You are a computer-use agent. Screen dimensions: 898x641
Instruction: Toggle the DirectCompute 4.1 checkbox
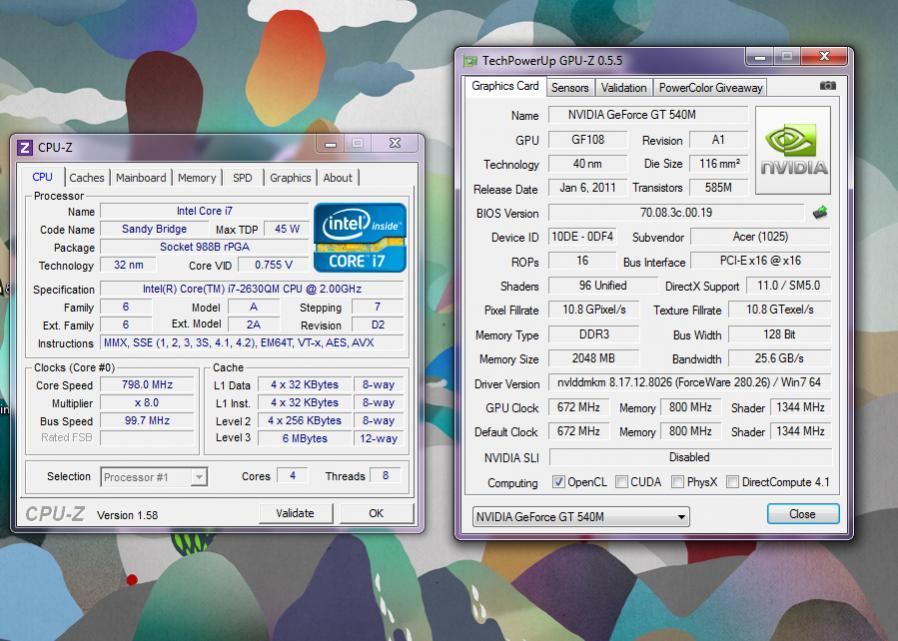point(732,482)
